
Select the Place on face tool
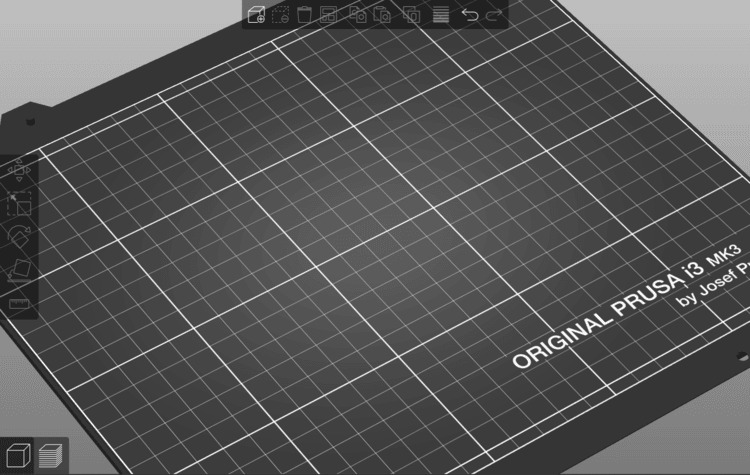(x=19, y=270)
